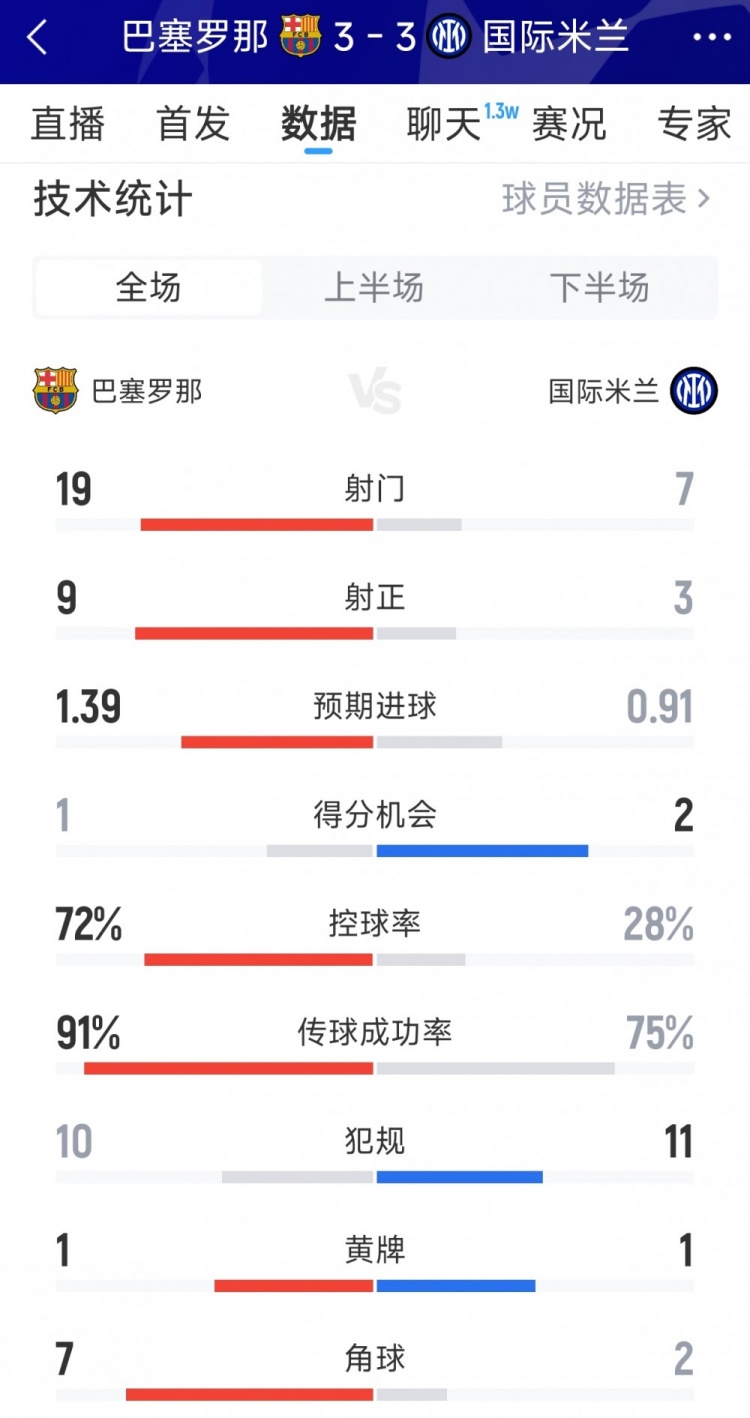
Task: Select the 全场 full match segment
Action: (x=149, y=288)
